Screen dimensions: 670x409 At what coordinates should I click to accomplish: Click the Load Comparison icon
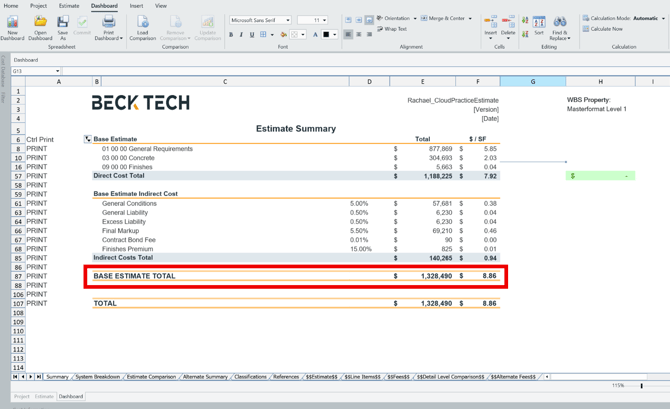tap(143, 22)
